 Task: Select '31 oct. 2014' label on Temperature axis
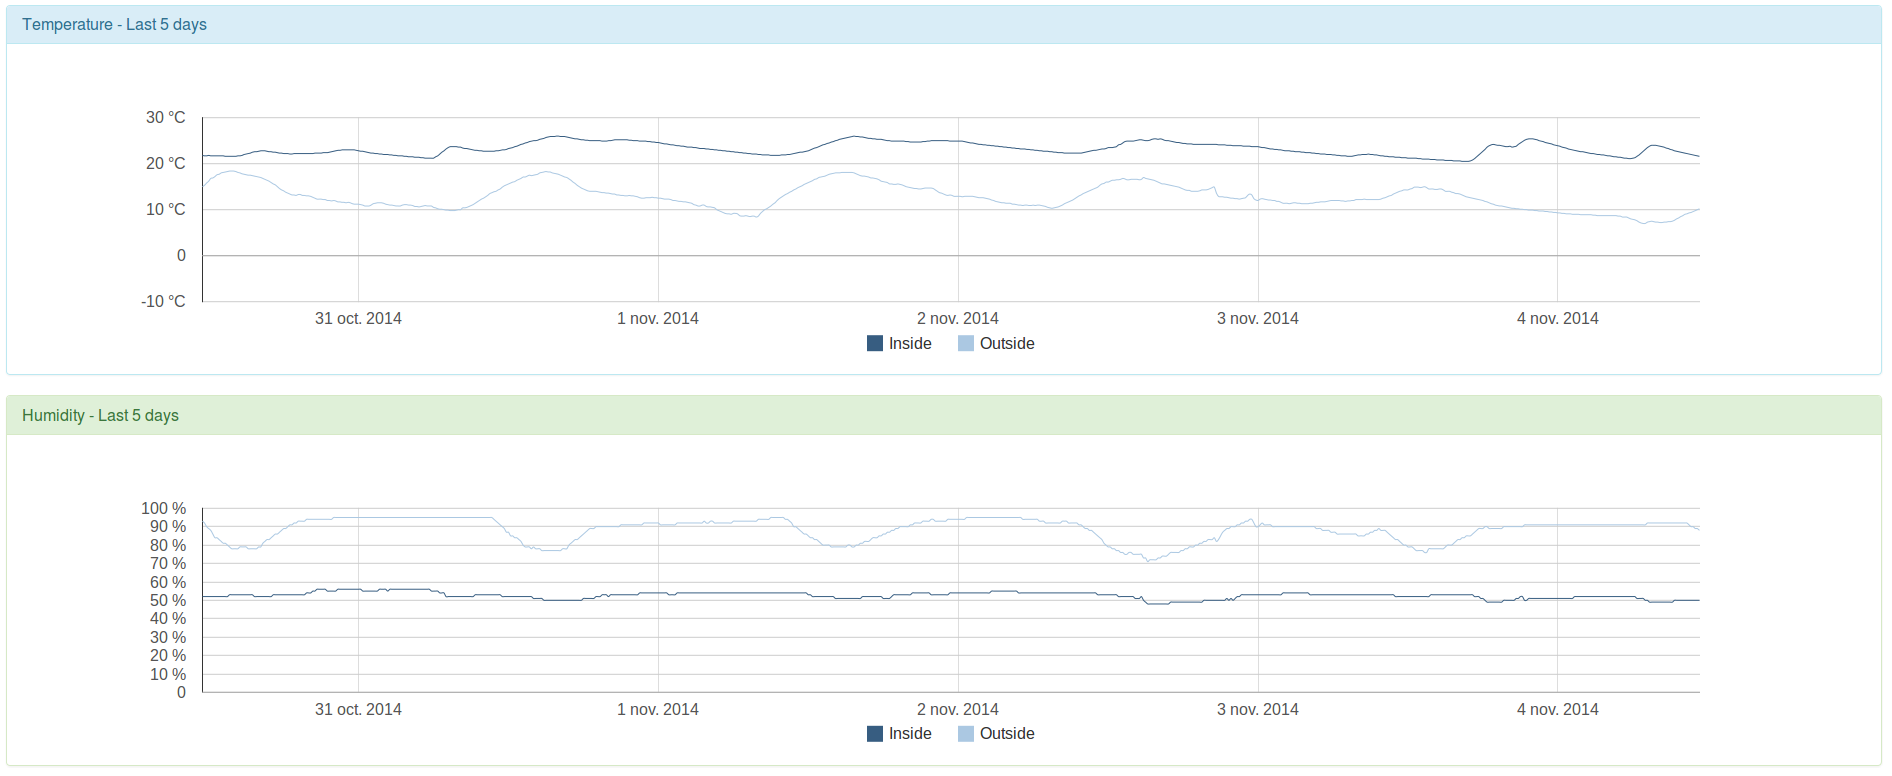tap(358, 318)
